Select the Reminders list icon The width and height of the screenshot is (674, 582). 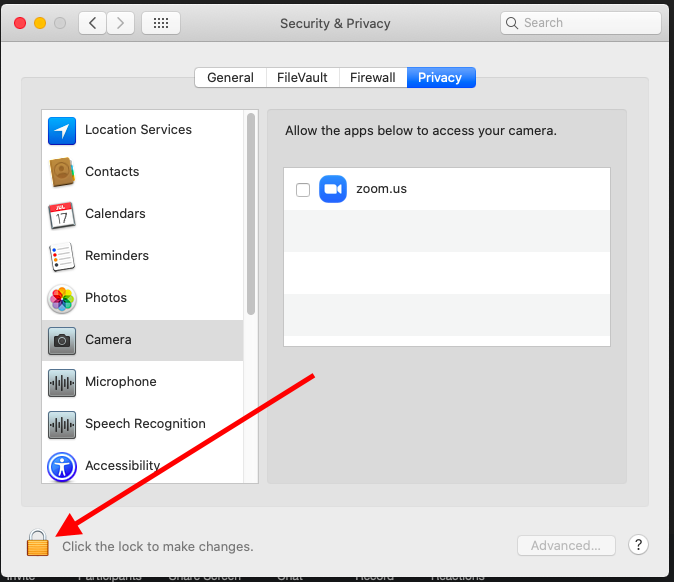pos(62,256)
